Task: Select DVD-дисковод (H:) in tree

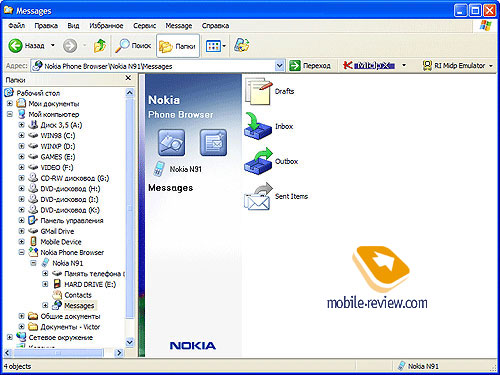Action: click(x=70, y=189)
